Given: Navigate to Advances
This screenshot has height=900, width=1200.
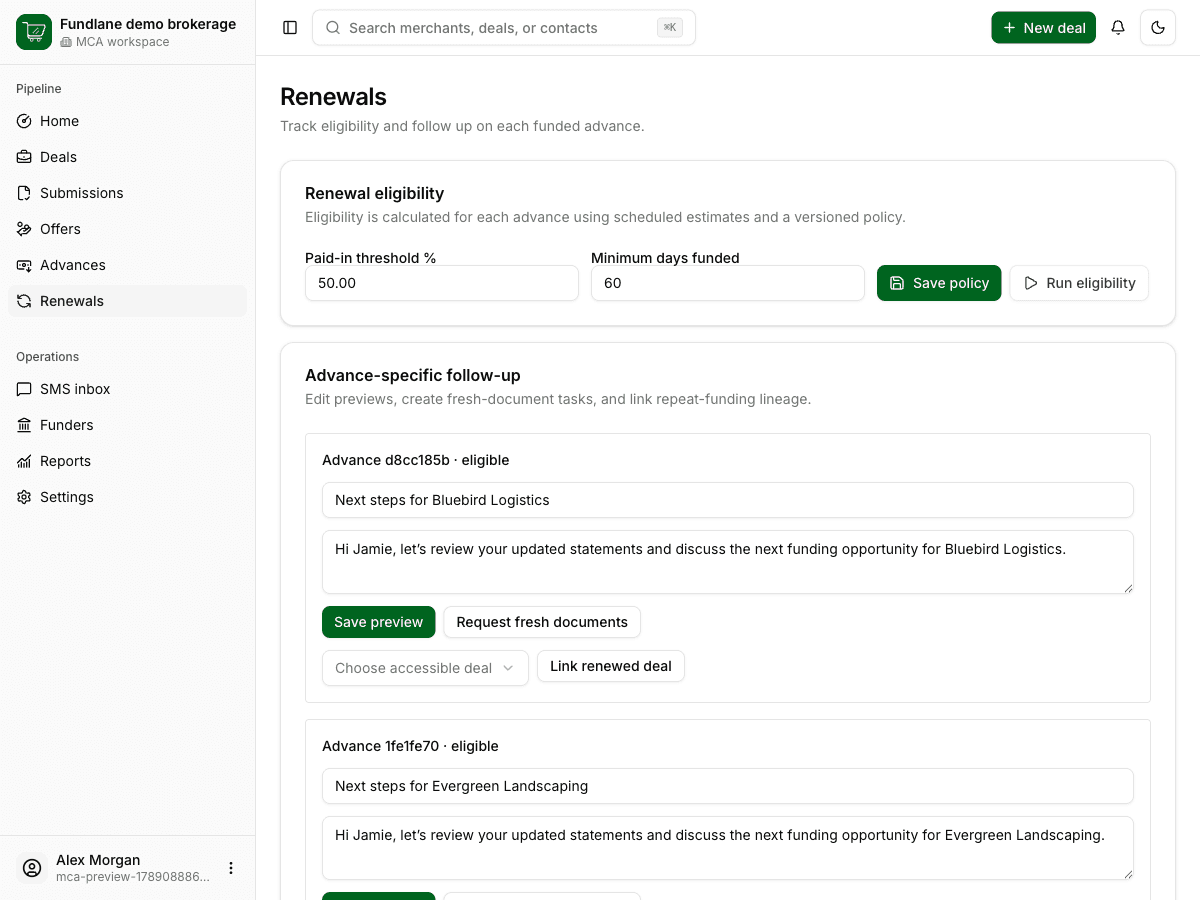Looking at the screenshot, I should [x=127, y=265].
